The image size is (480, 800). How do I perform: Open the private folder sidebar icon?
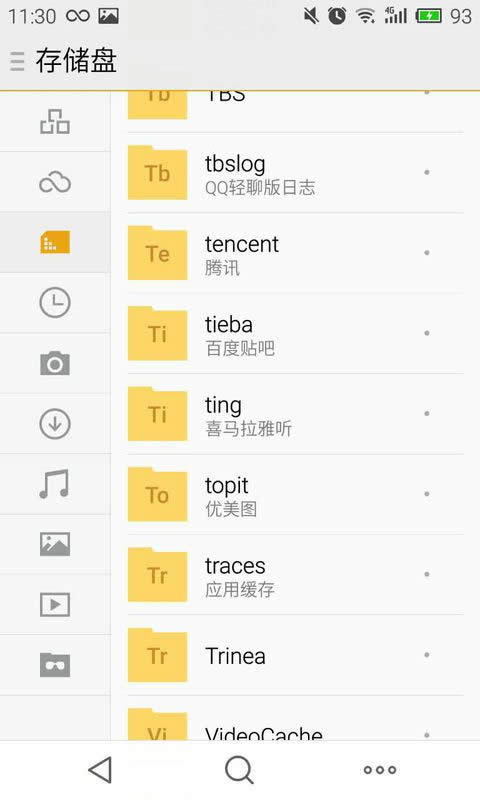point(55,665)
